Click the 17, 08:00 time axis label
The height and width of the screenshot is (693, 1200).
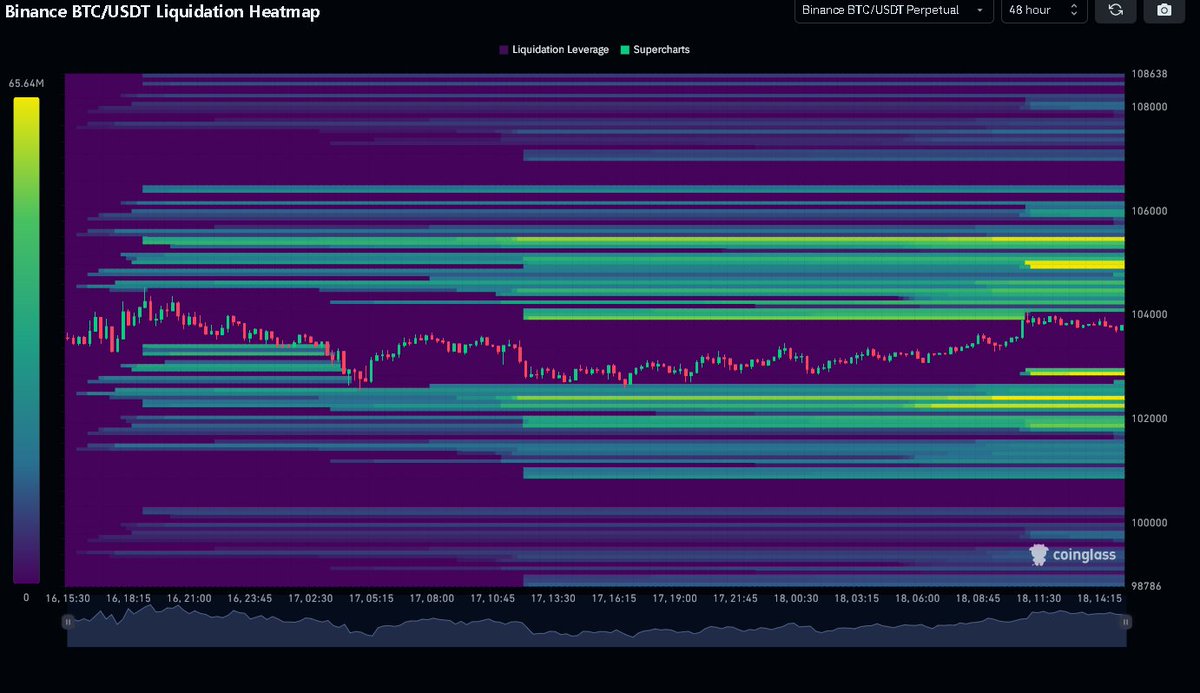(432, 598)
